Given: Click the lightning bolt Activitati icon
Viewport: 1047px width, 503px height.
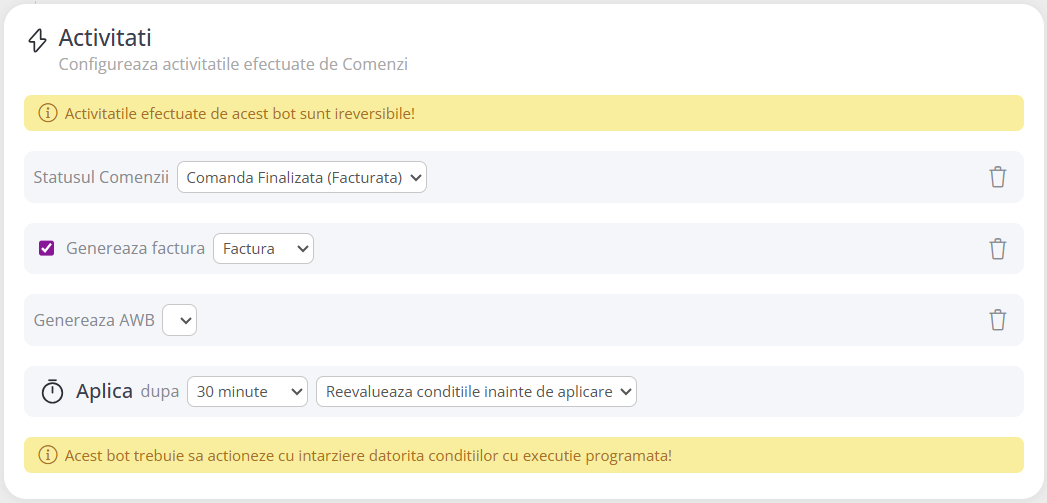Looking at the screenshot, I should (x=37, y=40).
